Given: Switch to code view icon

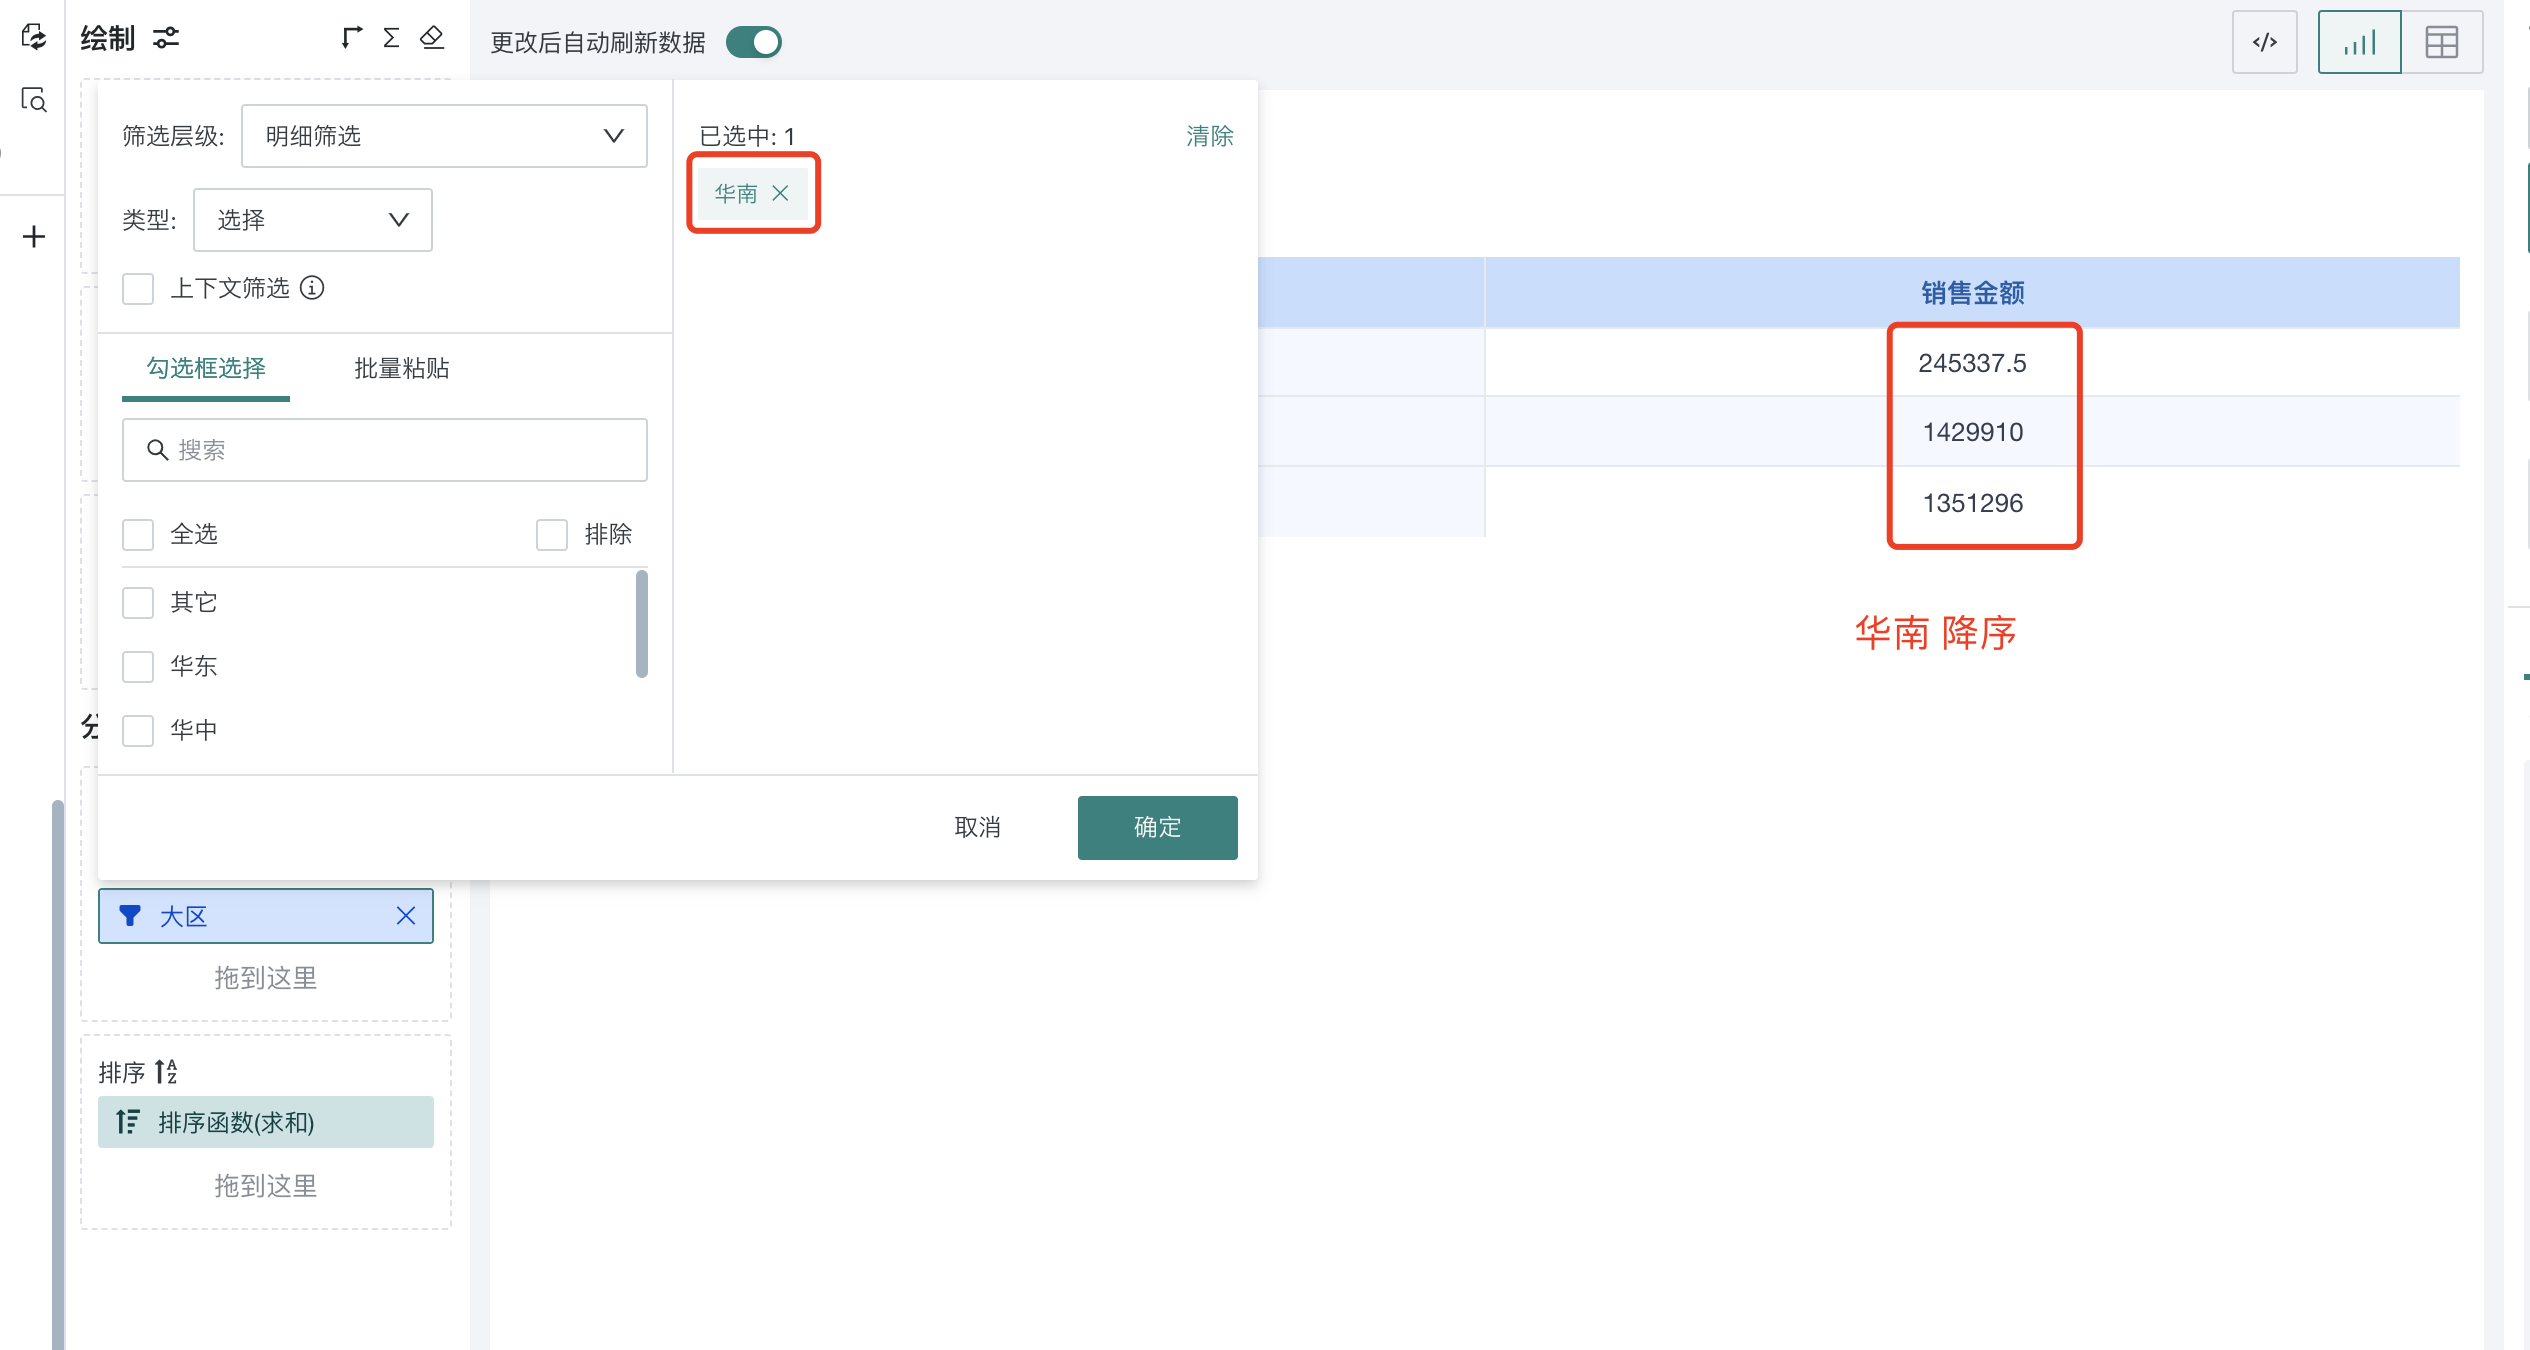Looking at the screenshot, I should tap(2264, 42).
